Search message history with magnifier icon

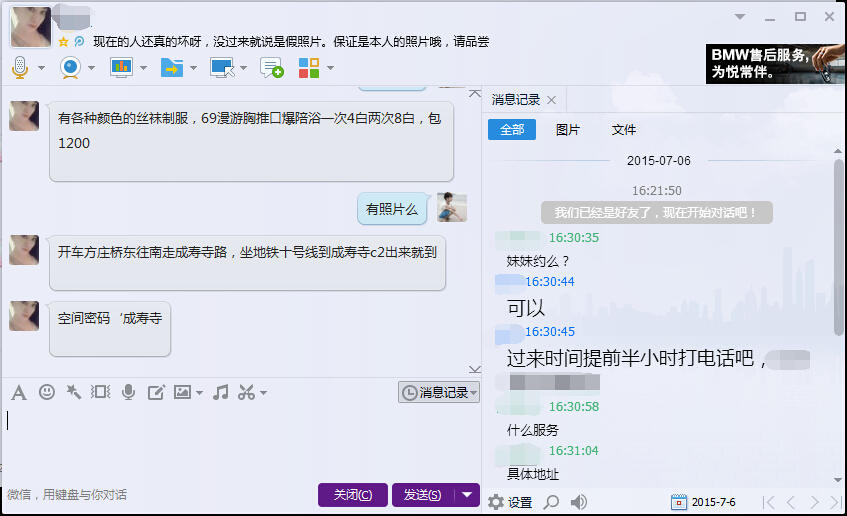pyautogui.click(x=551, y=502)
